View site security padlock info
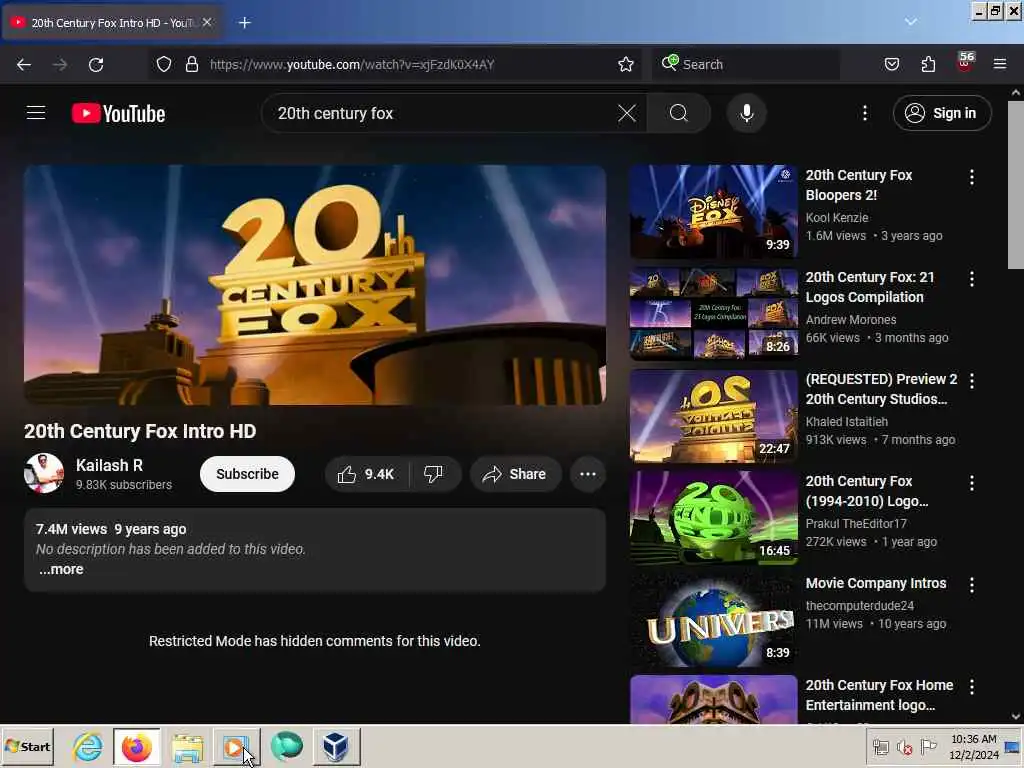This screenshot has height=768, width=1024. (191, 64)
